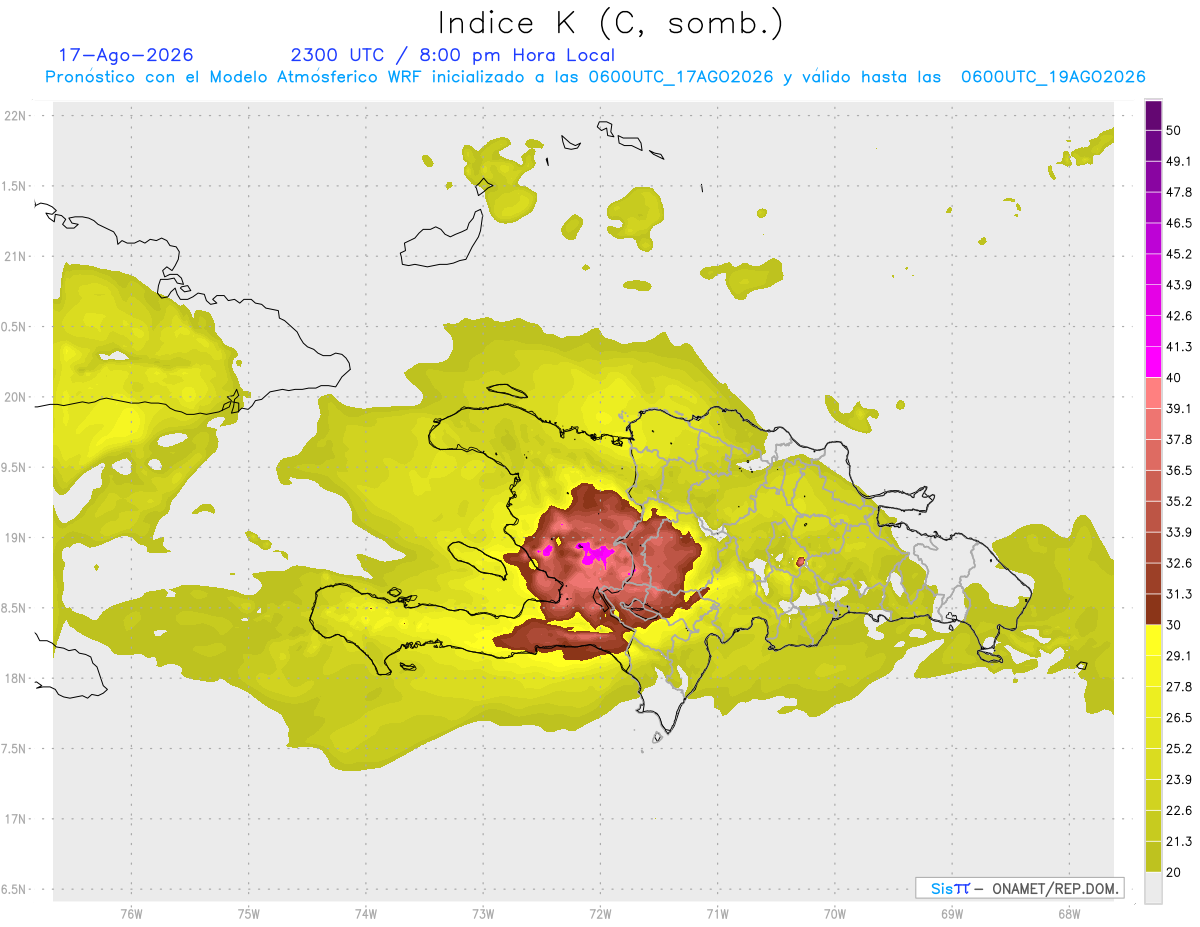Click the "18N" latitude axis label

(17, 678)
